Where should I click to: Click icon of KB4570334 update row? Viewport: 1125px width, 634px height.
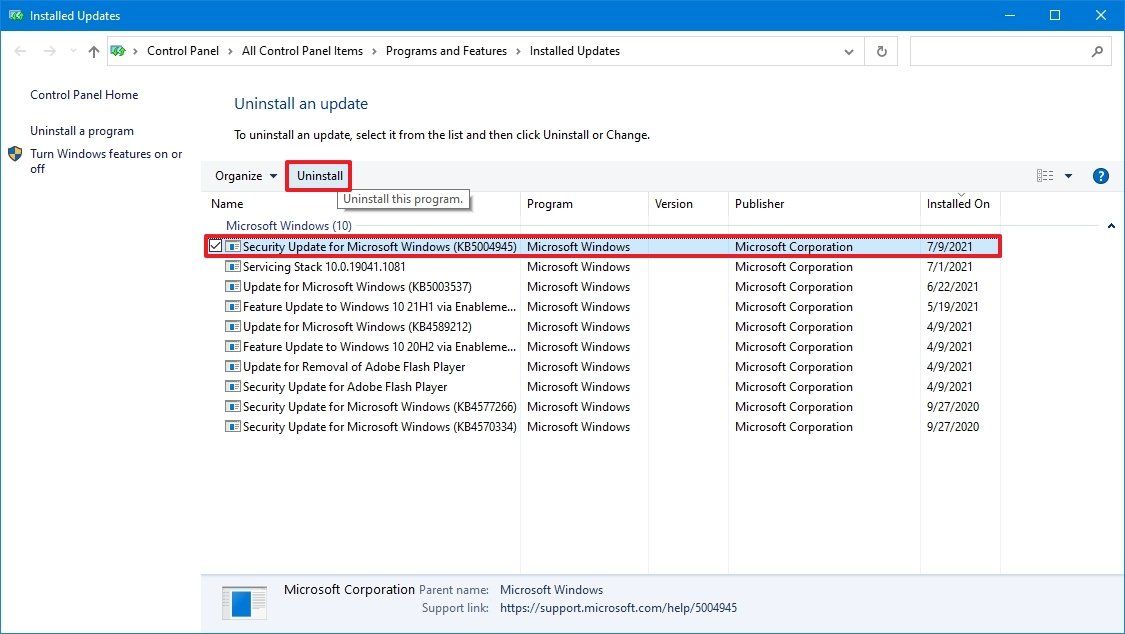coord(232,427)
